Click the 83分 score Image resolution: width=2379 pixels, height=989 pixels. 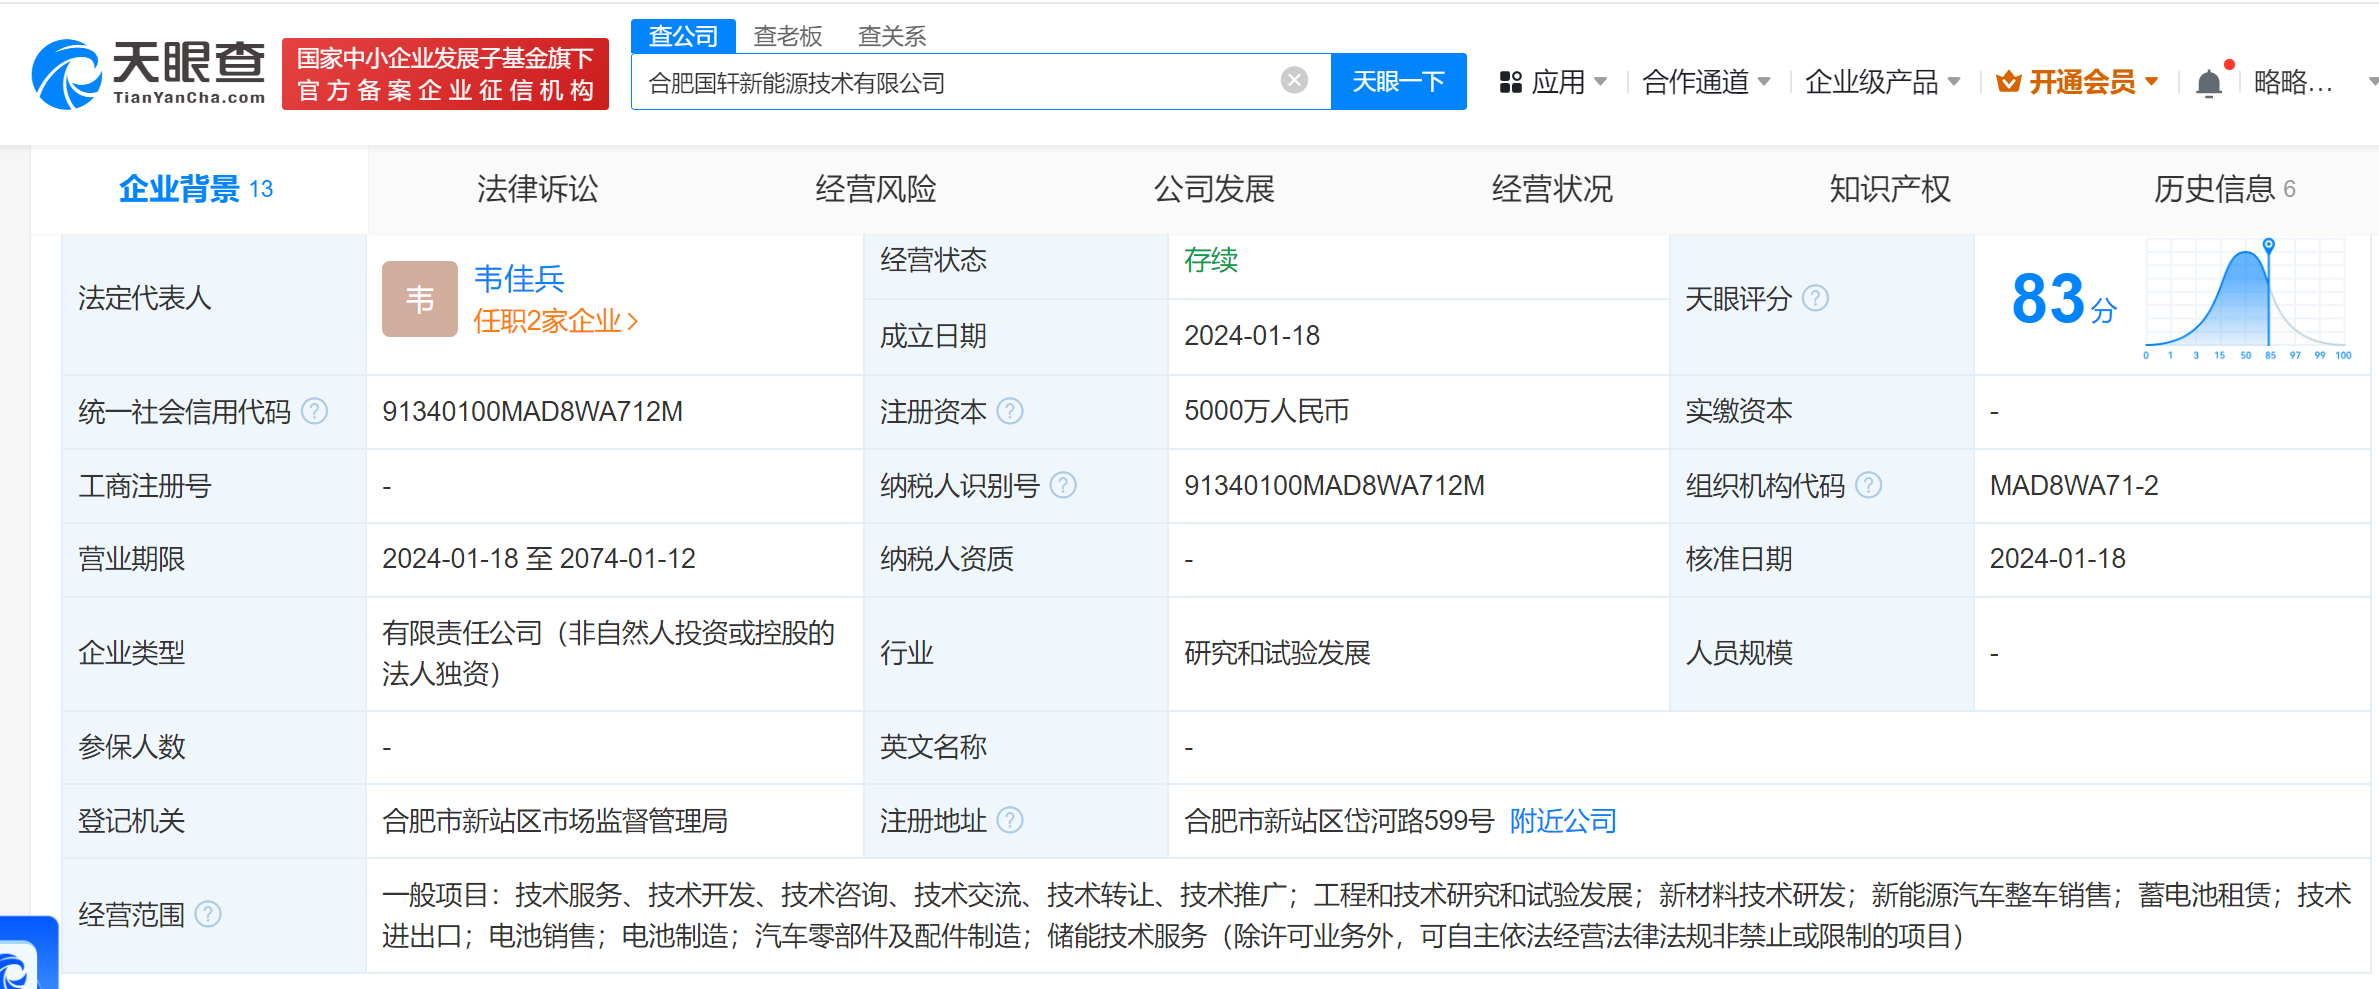pos(2064,299)
